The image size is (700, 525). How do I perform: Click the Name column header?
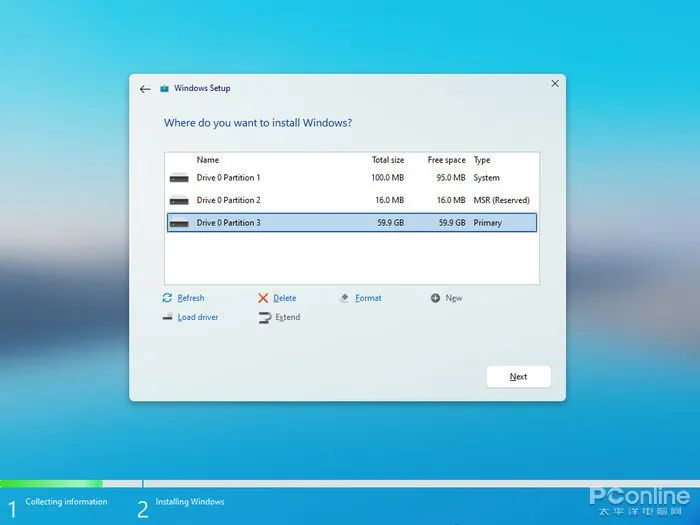(x=207, y=160)
